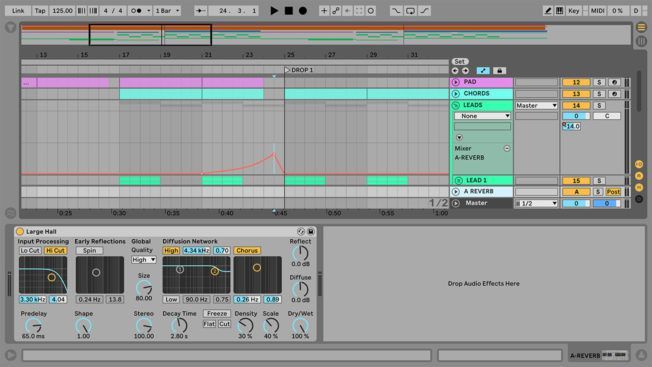Toggle the Lock Envelopes button
The image size is (652, 367).
(x=499, y=71)
